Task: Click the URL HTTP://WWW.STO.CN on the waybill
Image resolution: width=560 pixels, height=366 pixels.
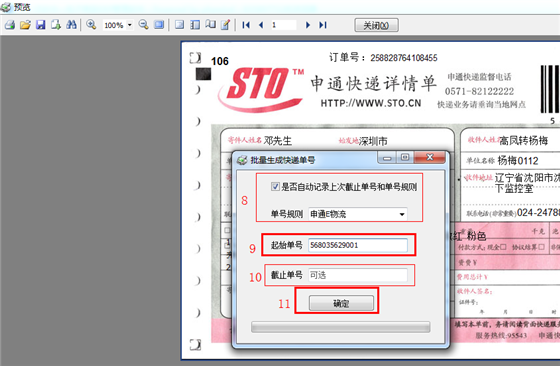Action: (x=371, y=103)
